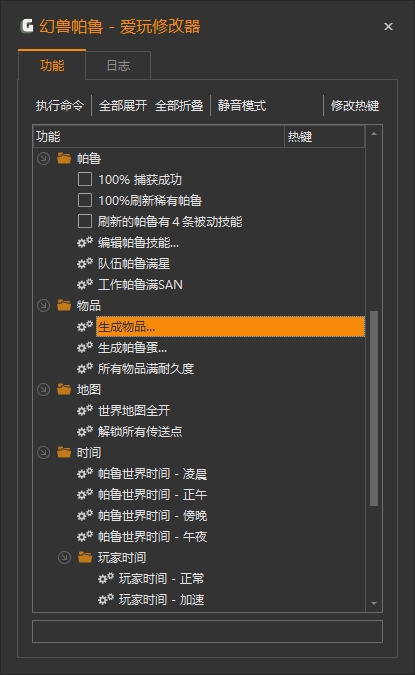Click gear icon beside 世界地图全开
415x675 pixels.
pos(85,410)
